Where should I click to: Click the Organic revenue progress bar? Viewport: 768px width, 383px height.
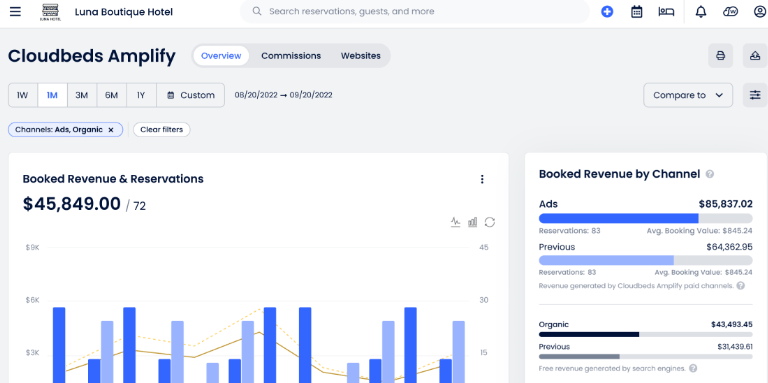pyautogui.click(x=646, y=335)
